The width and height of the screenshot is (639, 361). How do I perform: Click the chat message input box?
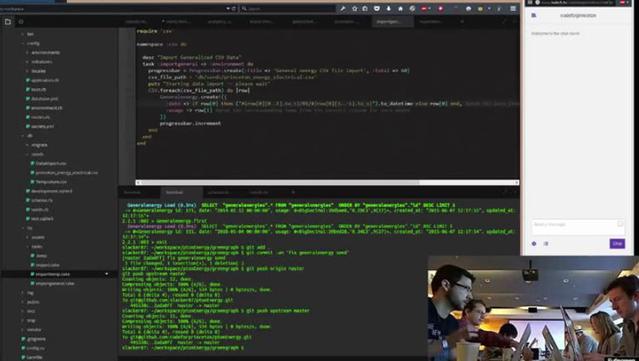point(578,227)
